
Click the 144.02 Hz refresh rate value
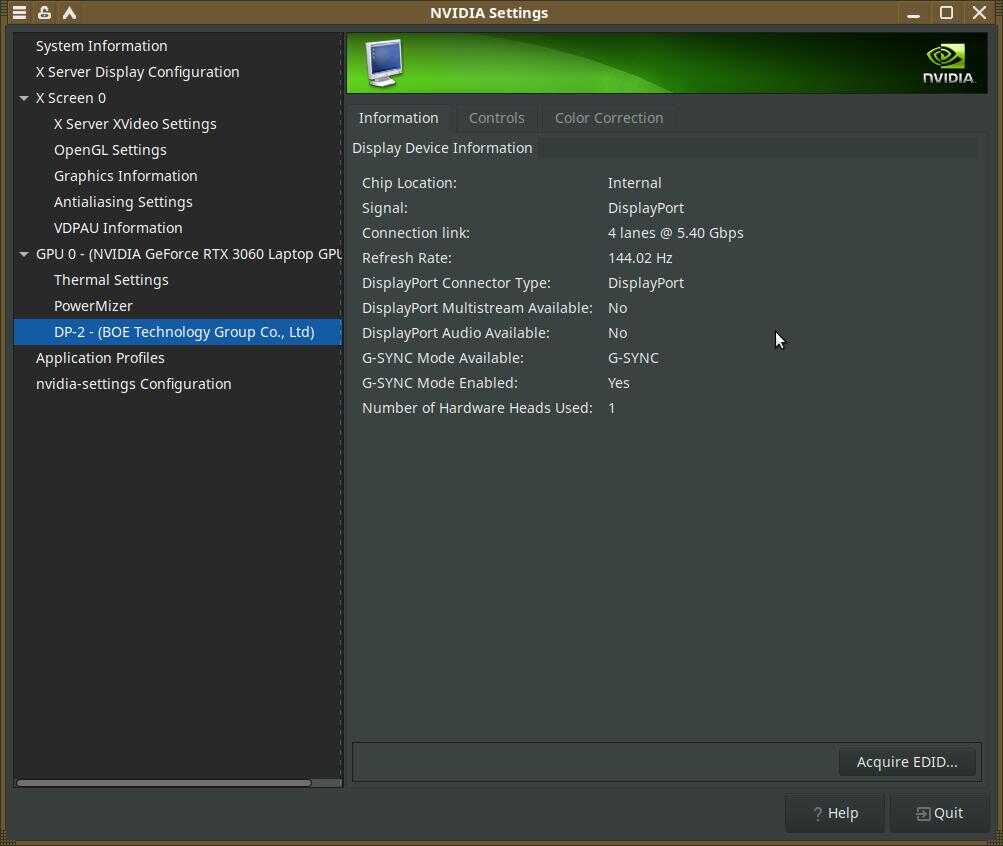click(x=640, y=258)
